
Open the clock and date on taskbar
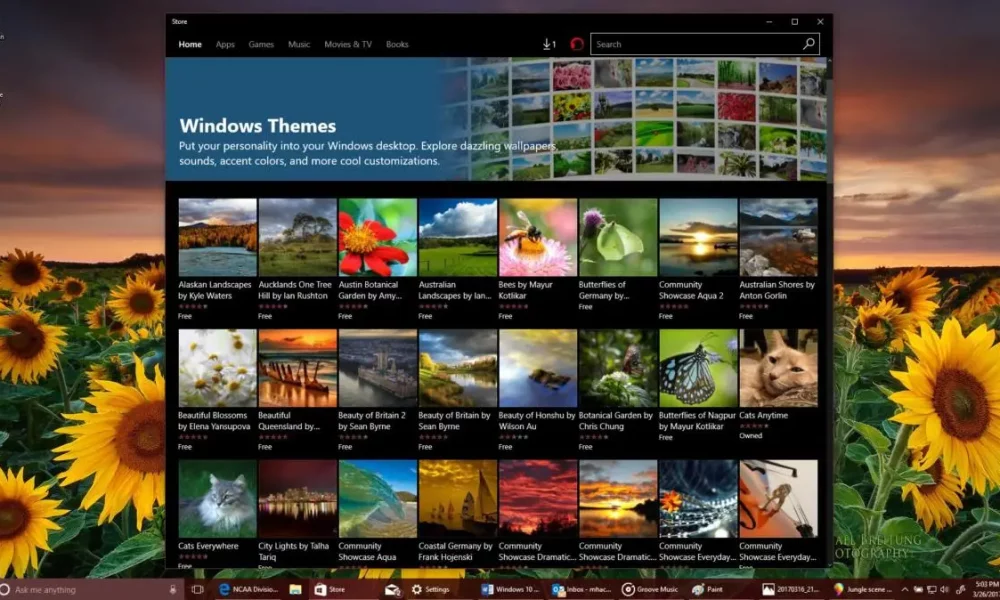coord(987,589)
